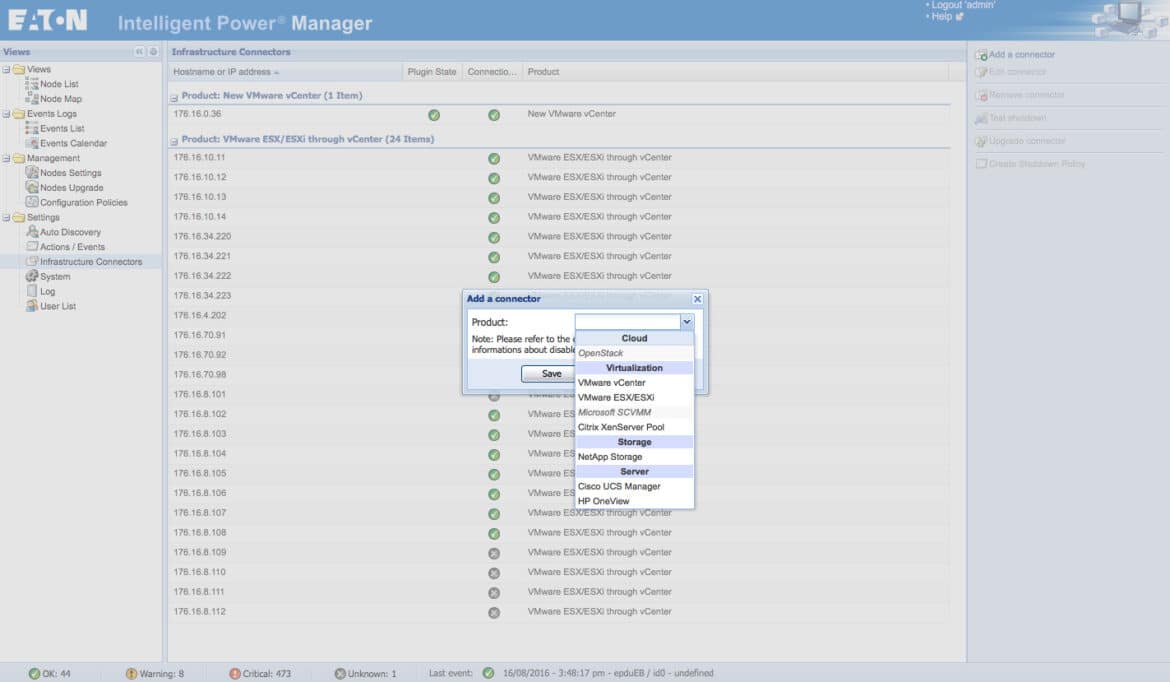
Task: Click the Product column header
Action: (x=735, y=72)
